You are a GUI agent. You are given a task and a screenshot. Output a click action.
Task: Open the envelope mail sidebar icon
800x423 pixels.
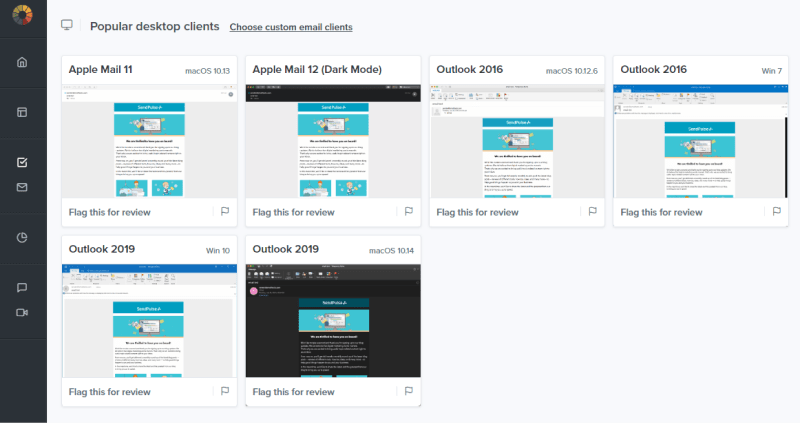[22, 187]
